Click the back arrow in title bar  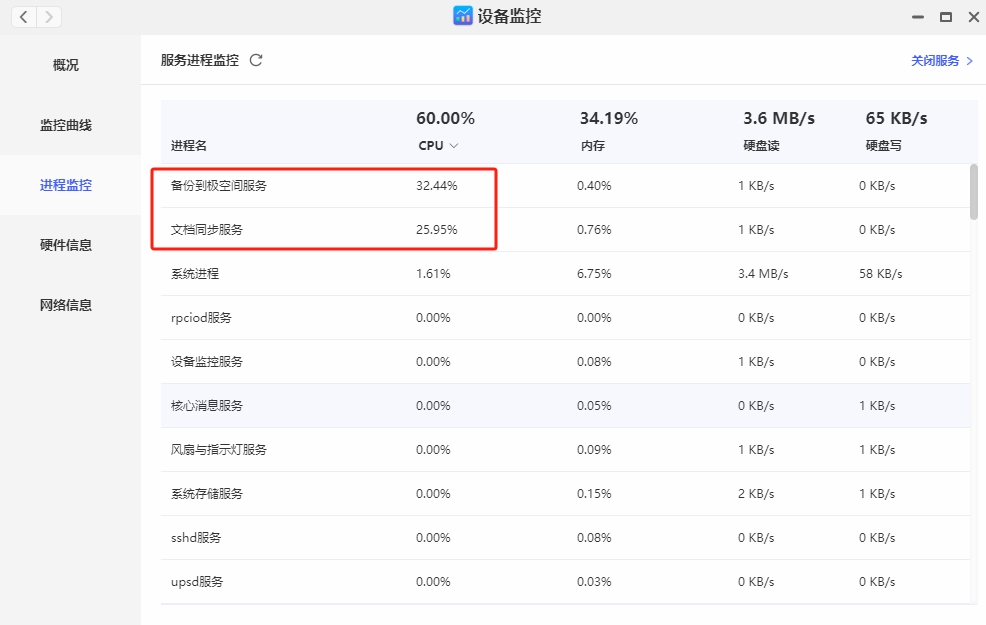point(23,17)
